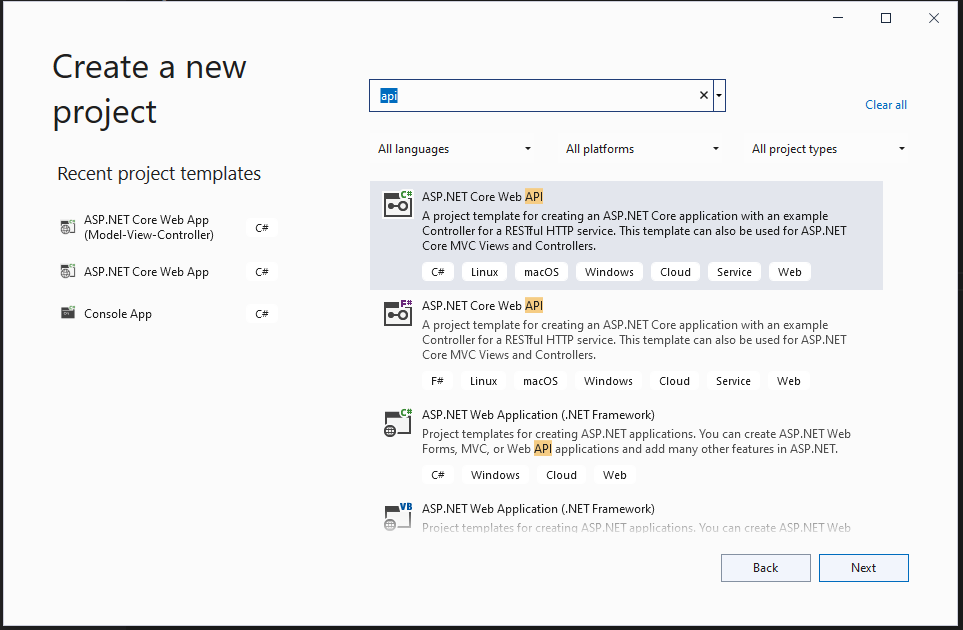Click into the template search field
The width and height of the screenshot is (963, 630).
point(540,96)
